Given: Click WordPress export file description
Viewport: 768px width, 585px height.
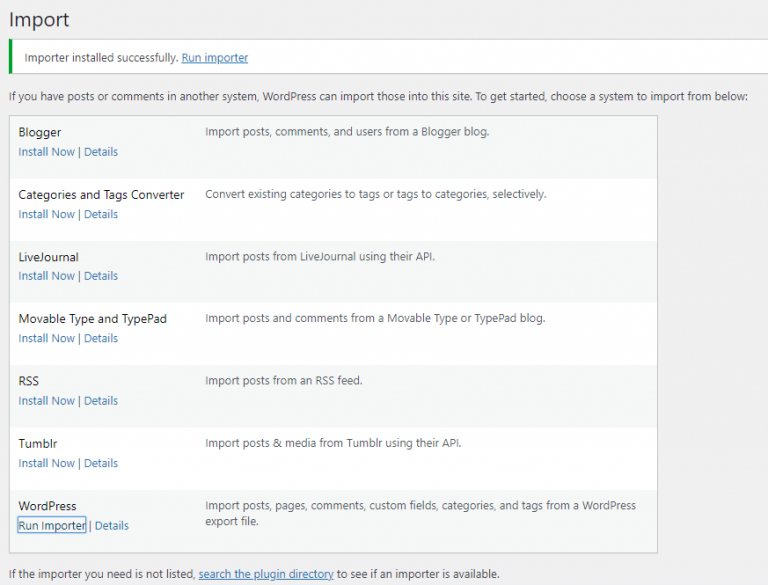Looking at the screenshot, I should [420, 513].
